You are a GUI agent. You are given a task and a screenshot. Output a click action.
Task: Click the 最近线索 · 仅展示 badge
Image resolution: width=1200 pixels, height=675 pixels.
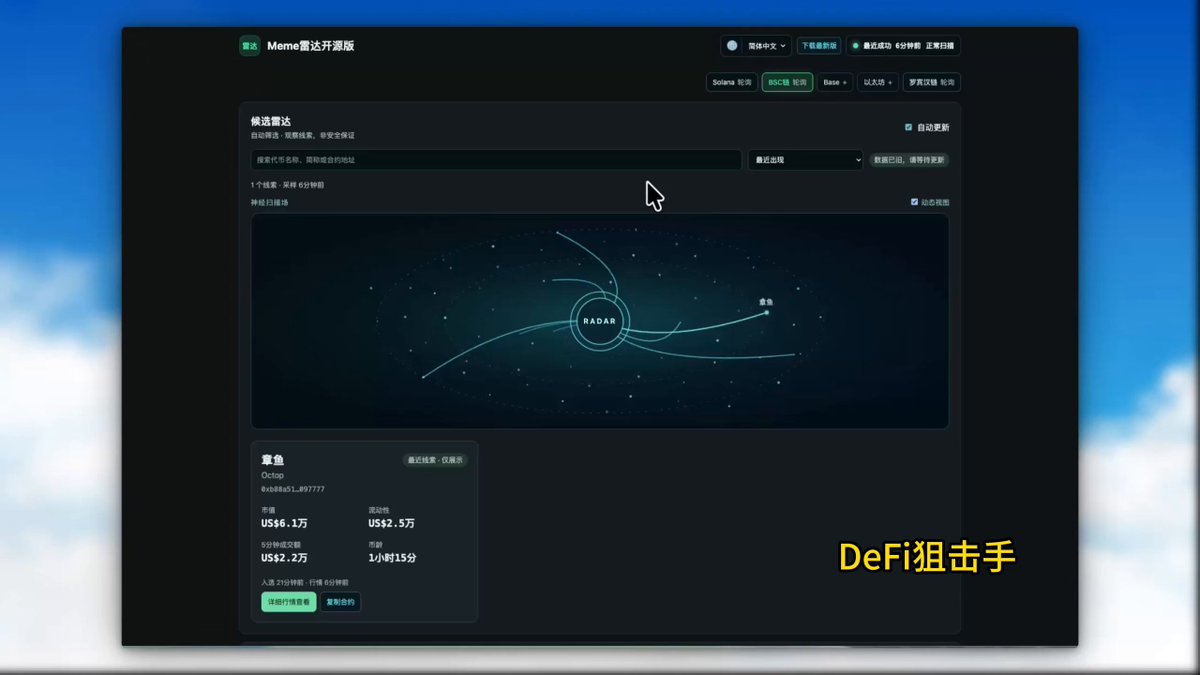pyautogui.click(x=435, y=460)
